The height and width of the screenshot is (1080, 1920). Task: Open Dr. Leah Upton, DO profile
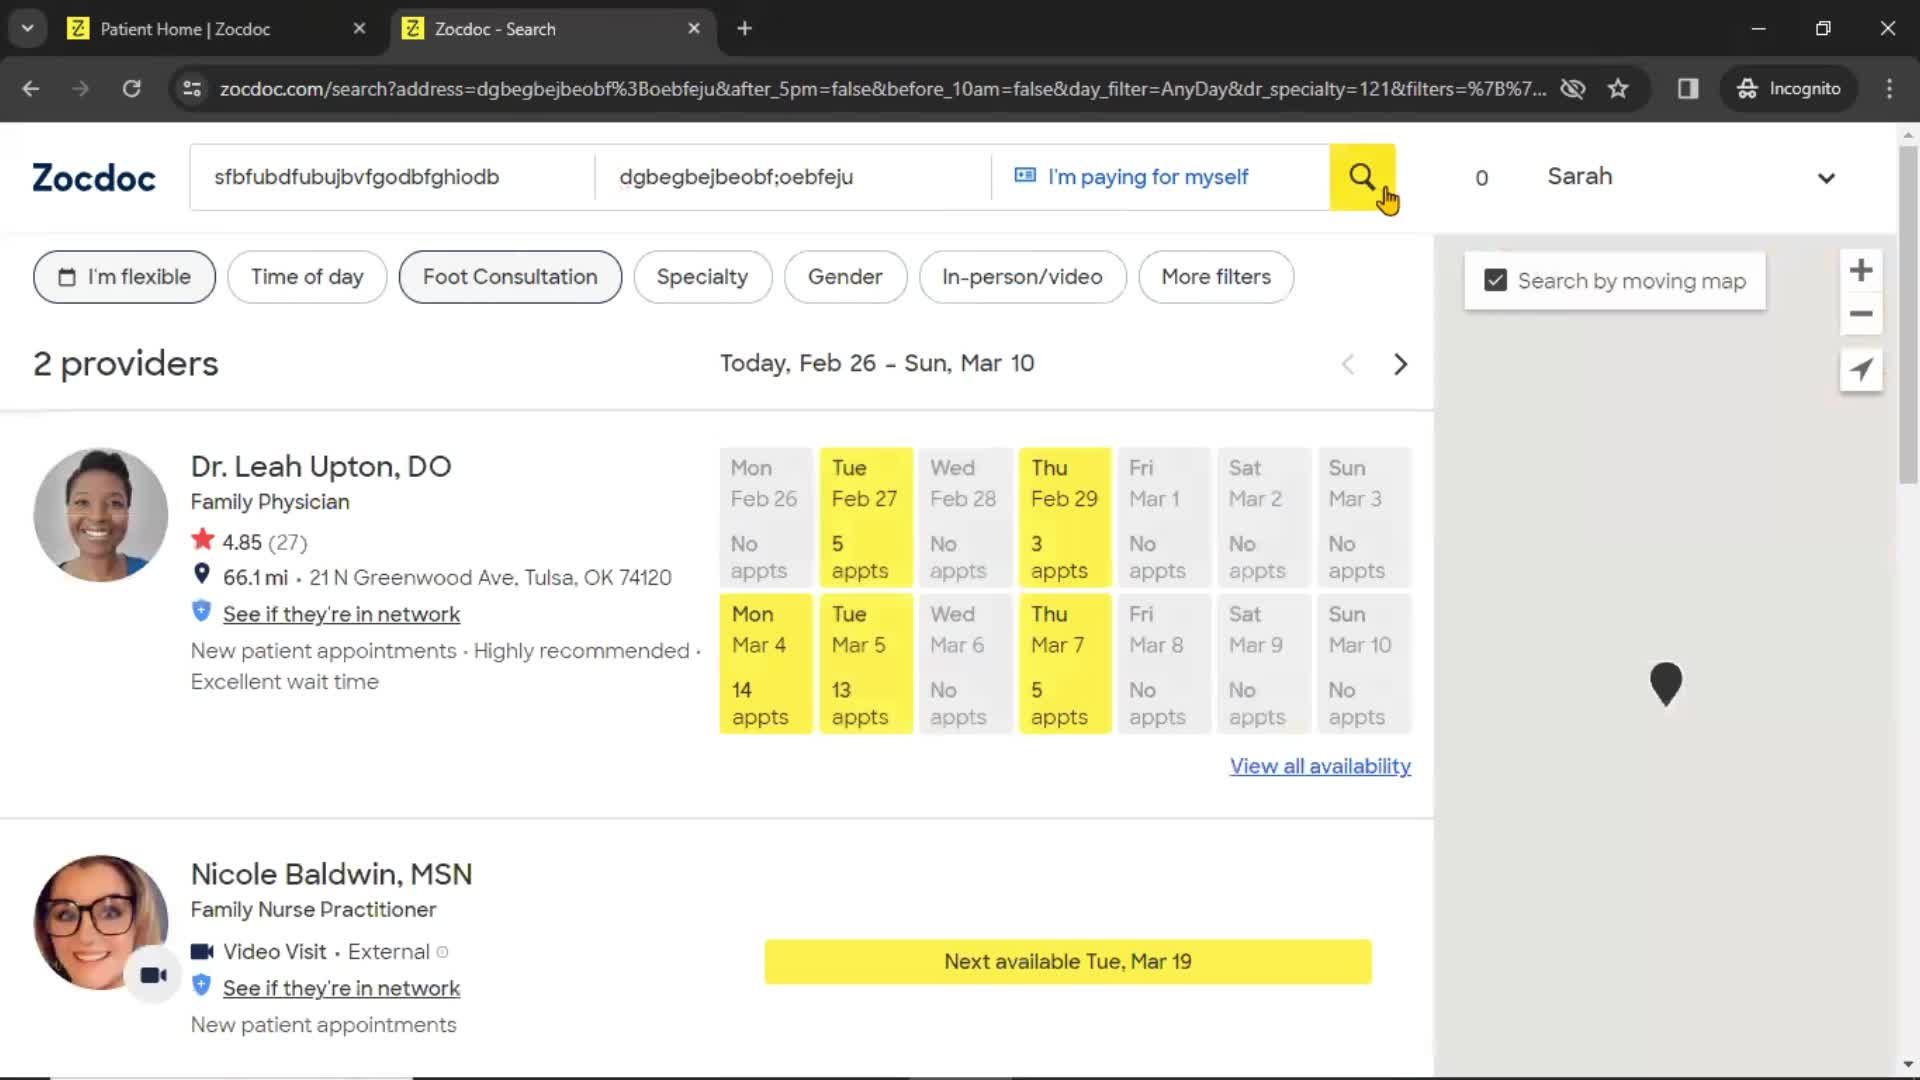(321, 466)
